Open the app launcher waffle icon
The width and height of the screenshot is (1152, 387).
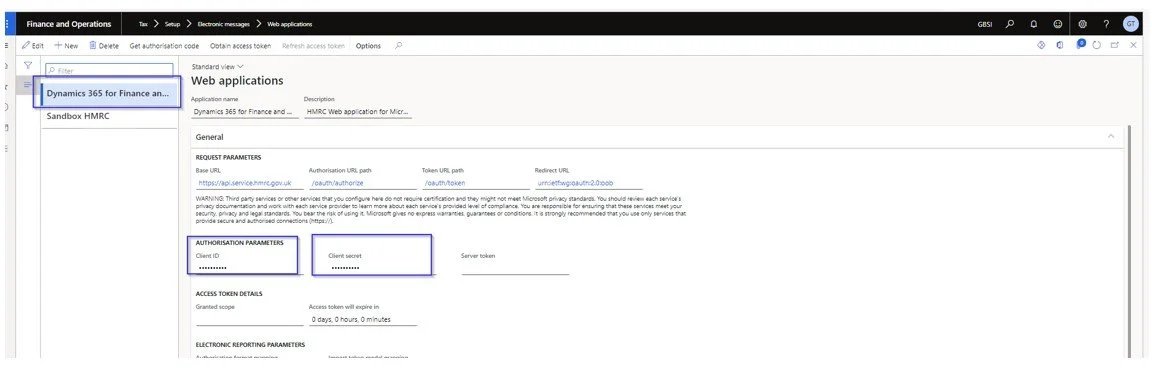click(7, 23)
